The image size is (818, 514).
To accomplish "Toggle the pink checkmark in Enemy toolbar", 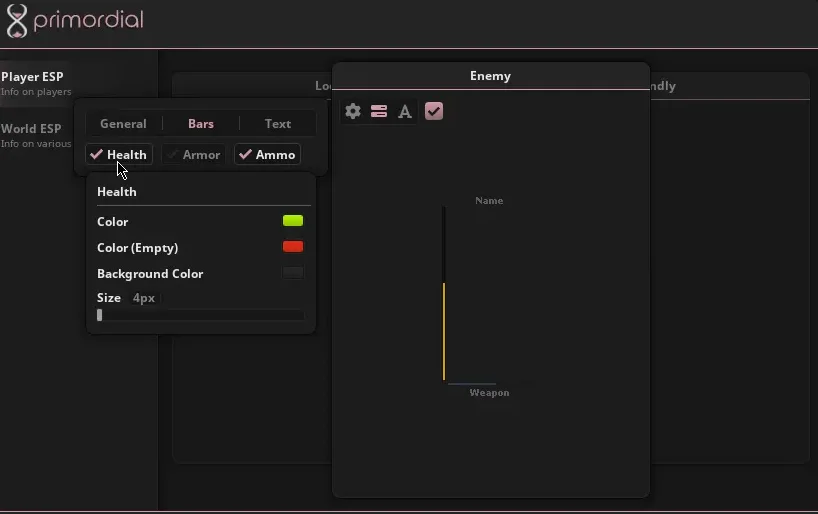I will pos(434,111).
